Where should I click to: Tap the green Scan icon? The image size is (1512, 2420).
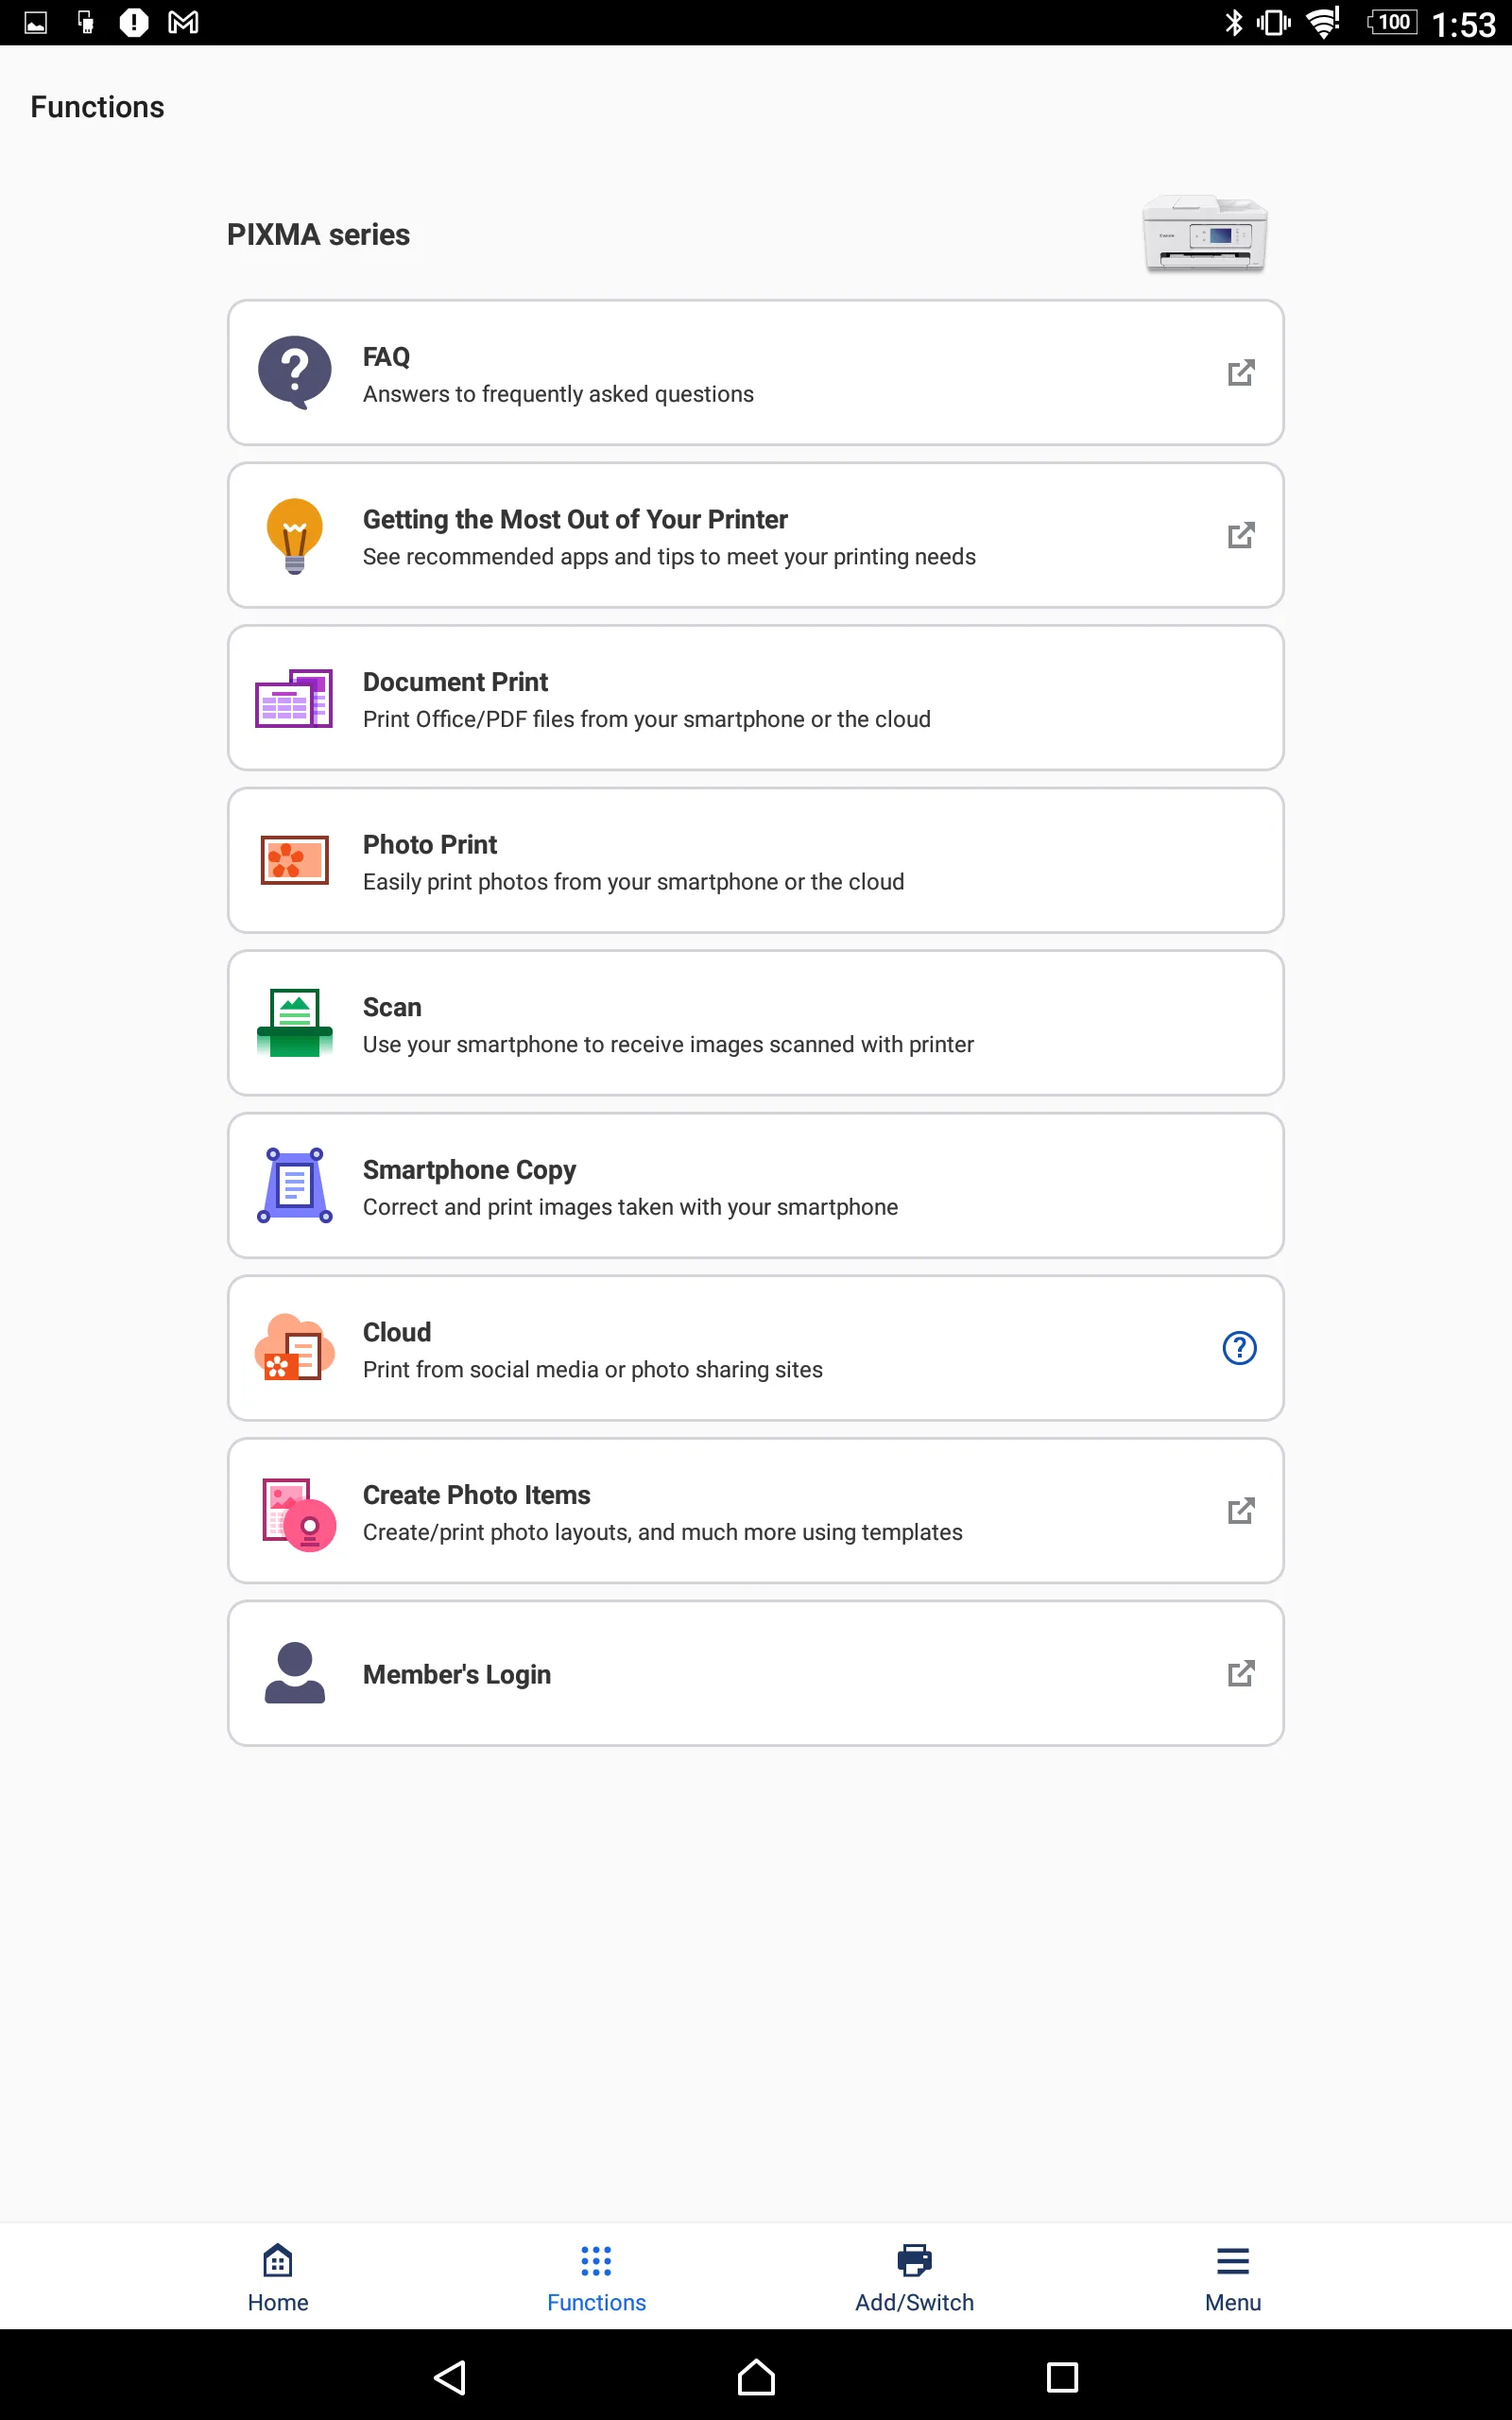pos(294,1023)
